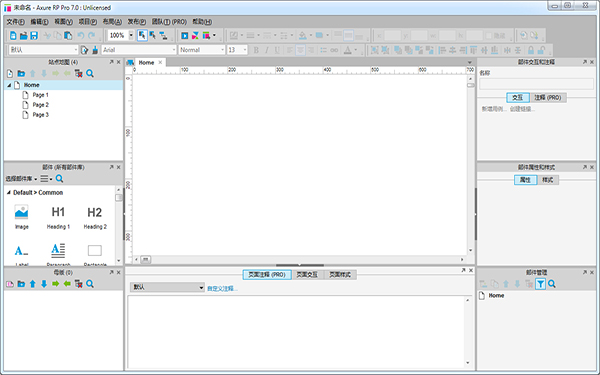Switch to the 页面样式 tab
600x375 pixels.
click(x=340, y=275)
